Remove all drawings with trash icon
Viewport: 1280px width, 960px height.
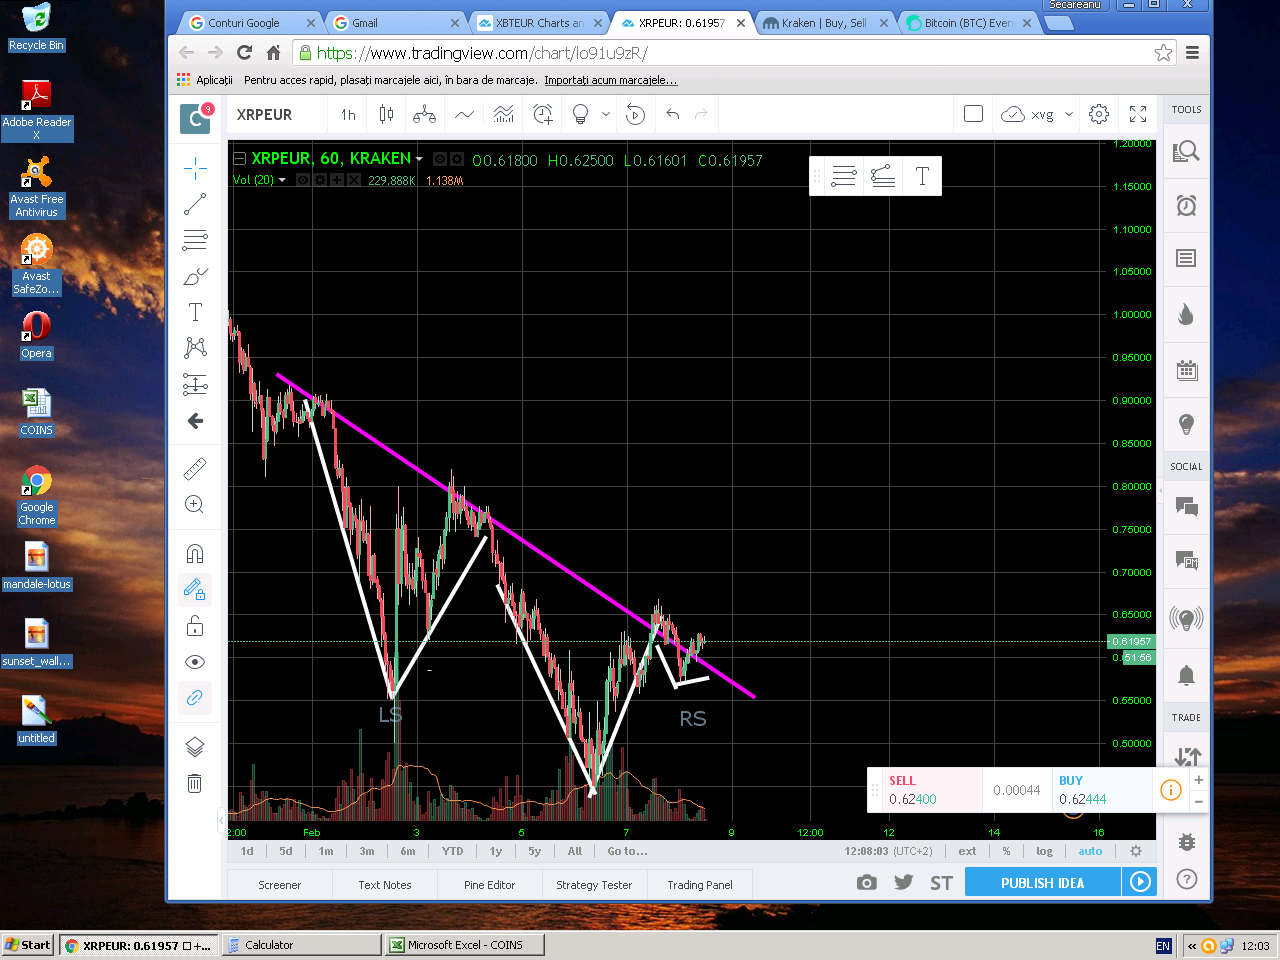[195, 783]
